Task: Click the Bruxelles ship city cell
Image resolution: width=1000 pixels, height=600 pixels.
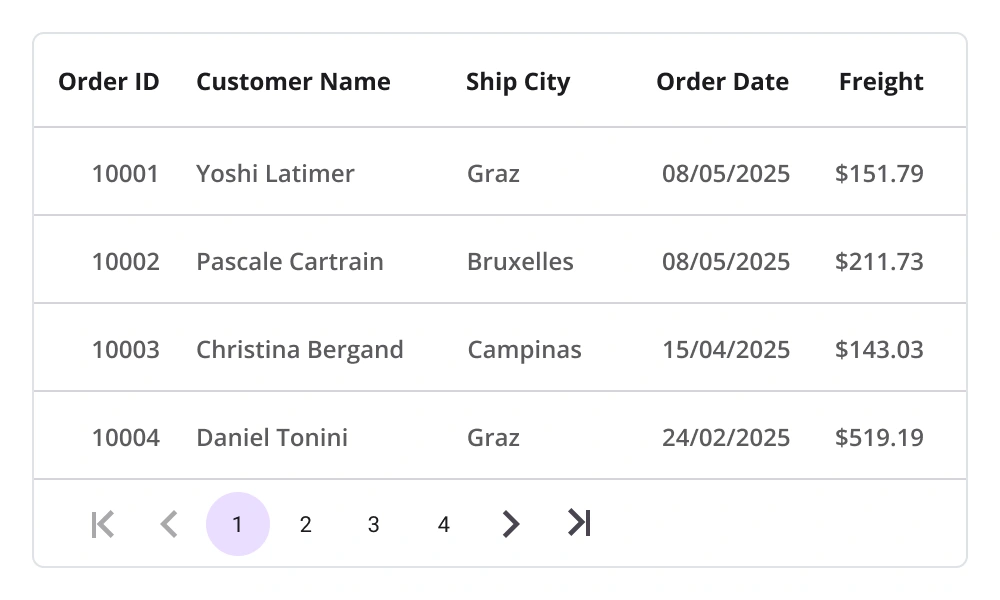Action: (x=520, y=262)
